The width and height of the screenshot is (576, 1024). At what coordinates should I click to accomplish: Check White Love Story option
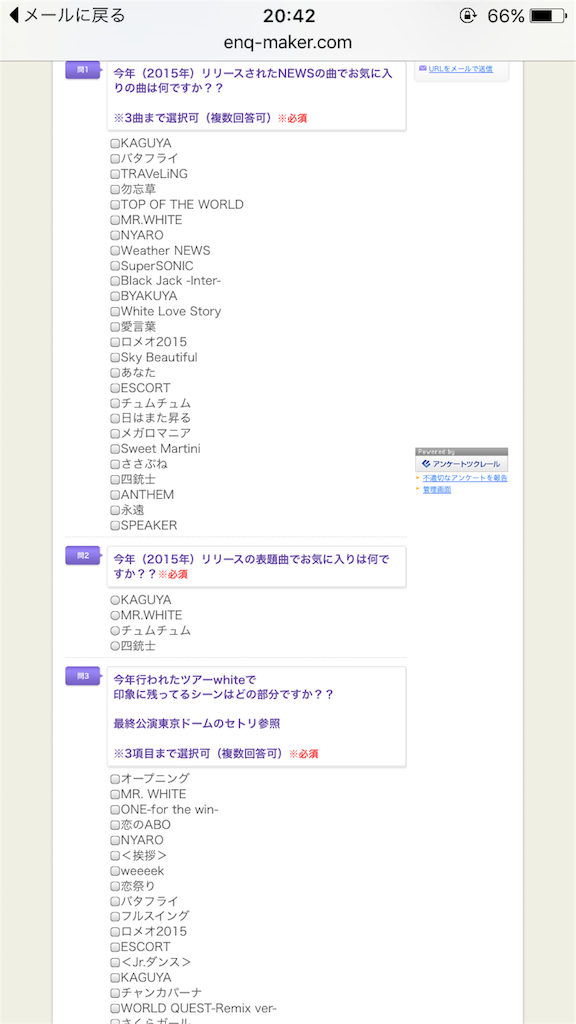click(115, 312)
